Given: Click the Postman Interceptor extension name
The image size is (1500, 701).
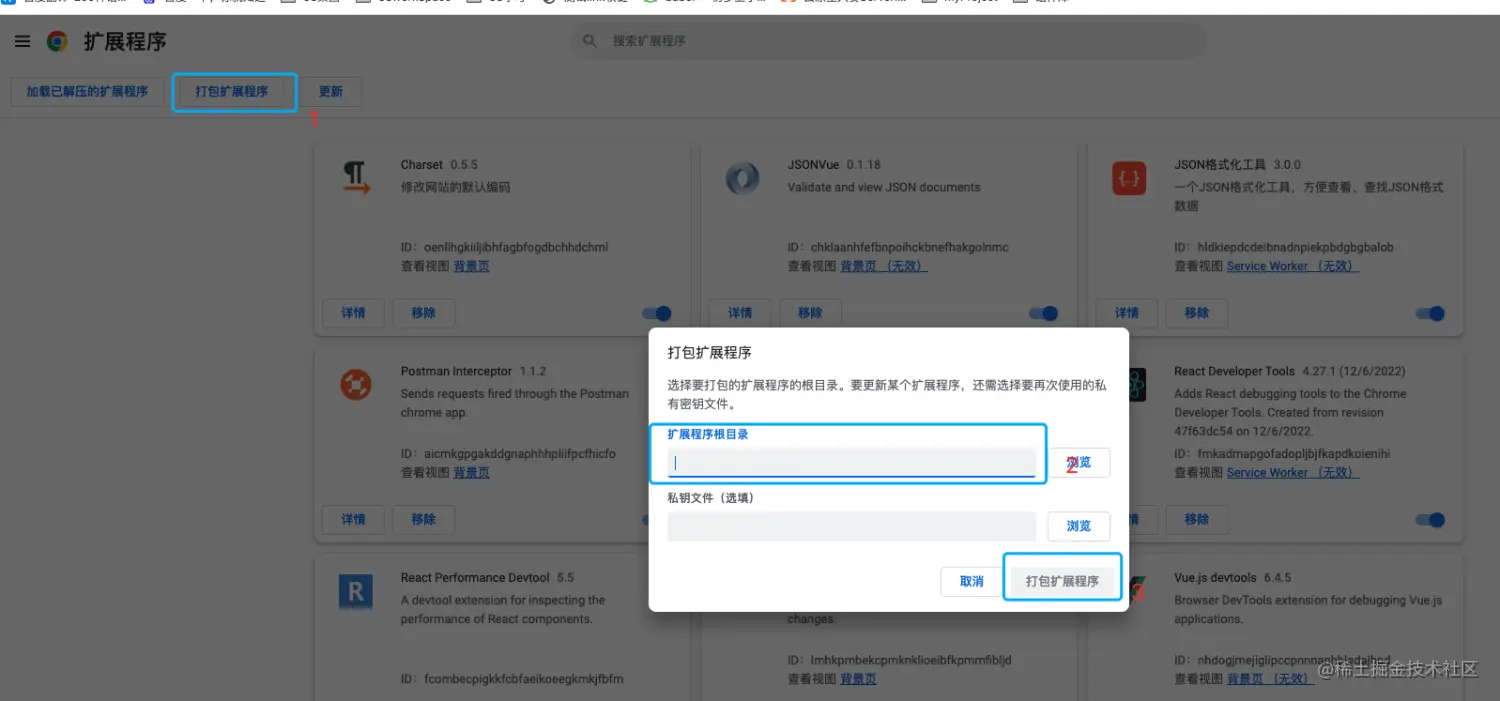Looking at the screenshot, I should 456,371.
